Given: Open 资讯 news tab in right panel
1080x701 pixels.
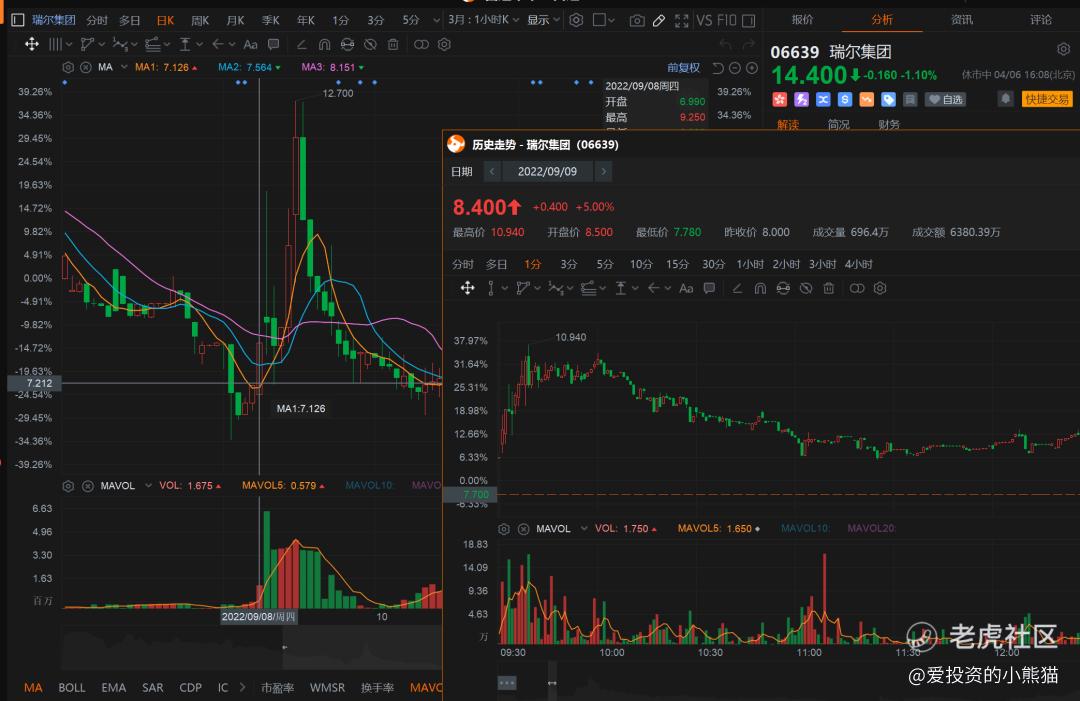Looking at the screenshot, I should tap(962, 19).
